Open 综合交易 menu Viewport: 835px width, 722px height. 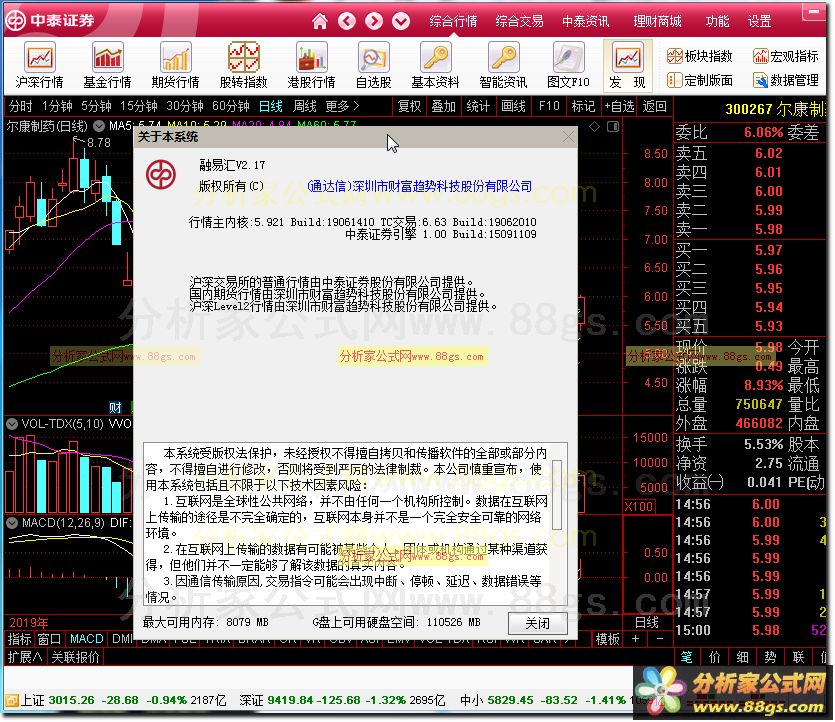519,21
